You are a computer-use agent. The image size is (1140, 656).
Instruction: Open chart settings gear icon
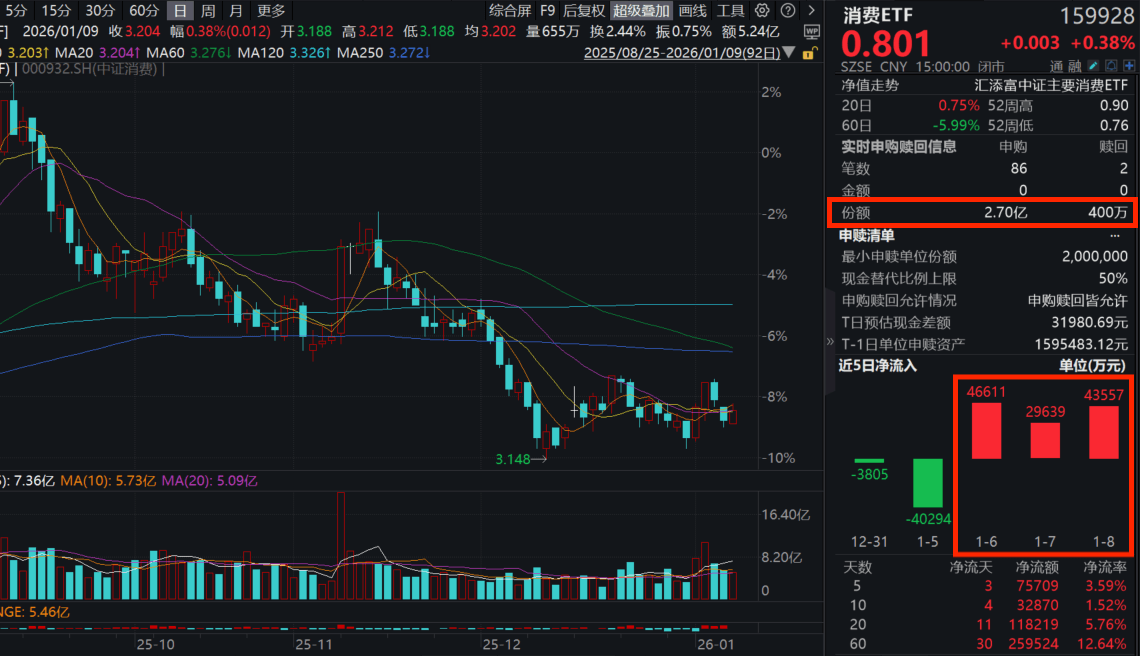(x=762, y=11)
